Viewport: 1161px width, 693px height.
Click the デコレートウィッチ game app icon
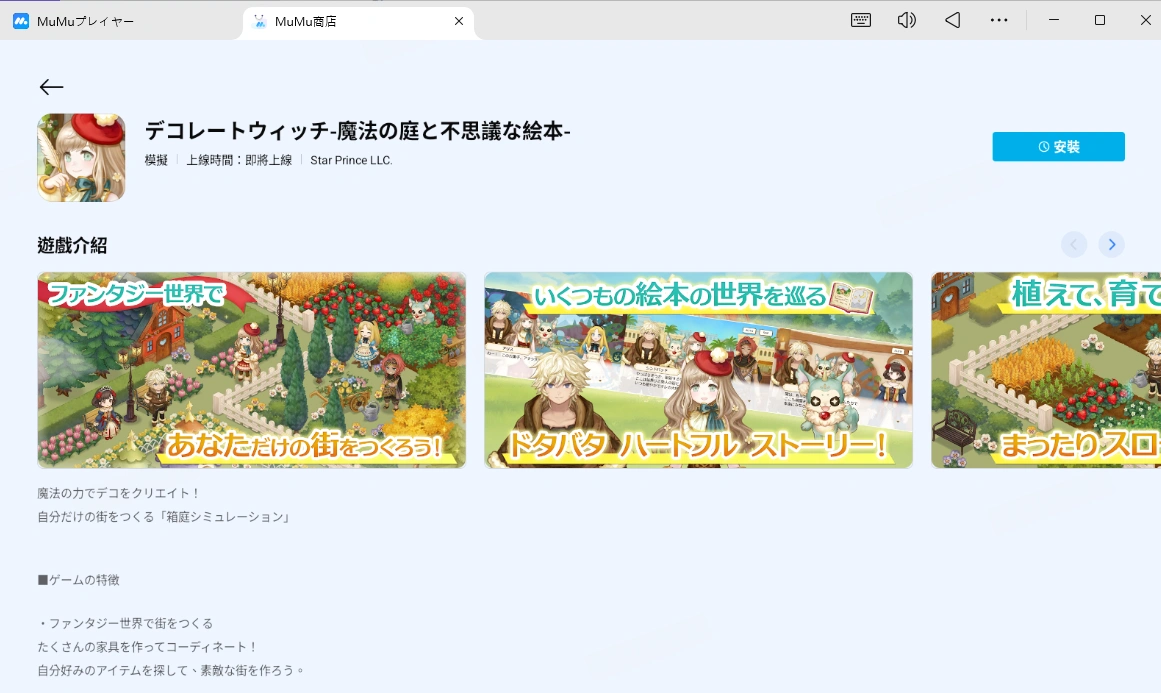81,157
